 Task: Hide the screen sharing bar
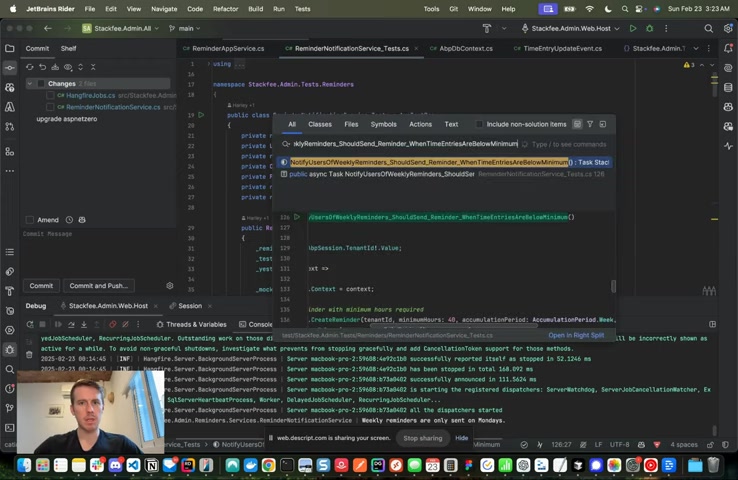pyautogui.click(x=461, y=438)
